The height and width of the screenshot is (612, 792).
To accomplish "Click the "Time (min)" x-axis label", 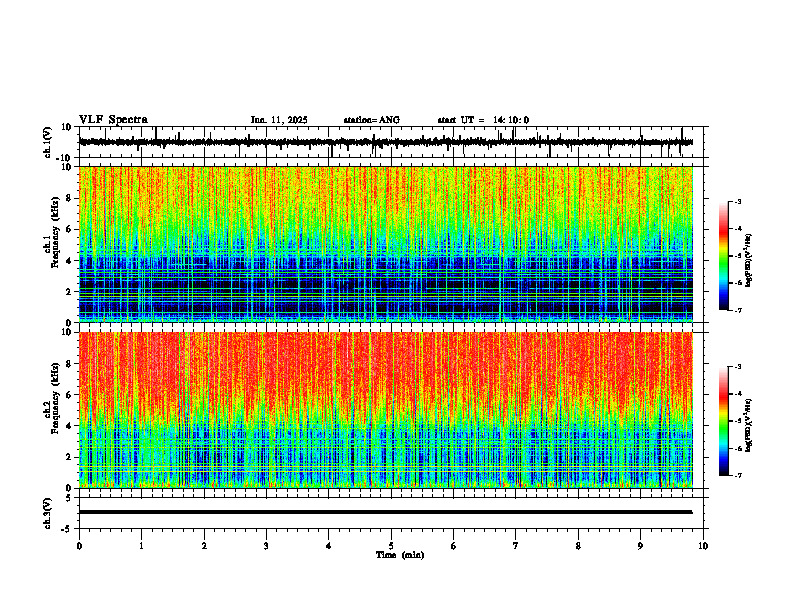I will (x=400, y=555).
